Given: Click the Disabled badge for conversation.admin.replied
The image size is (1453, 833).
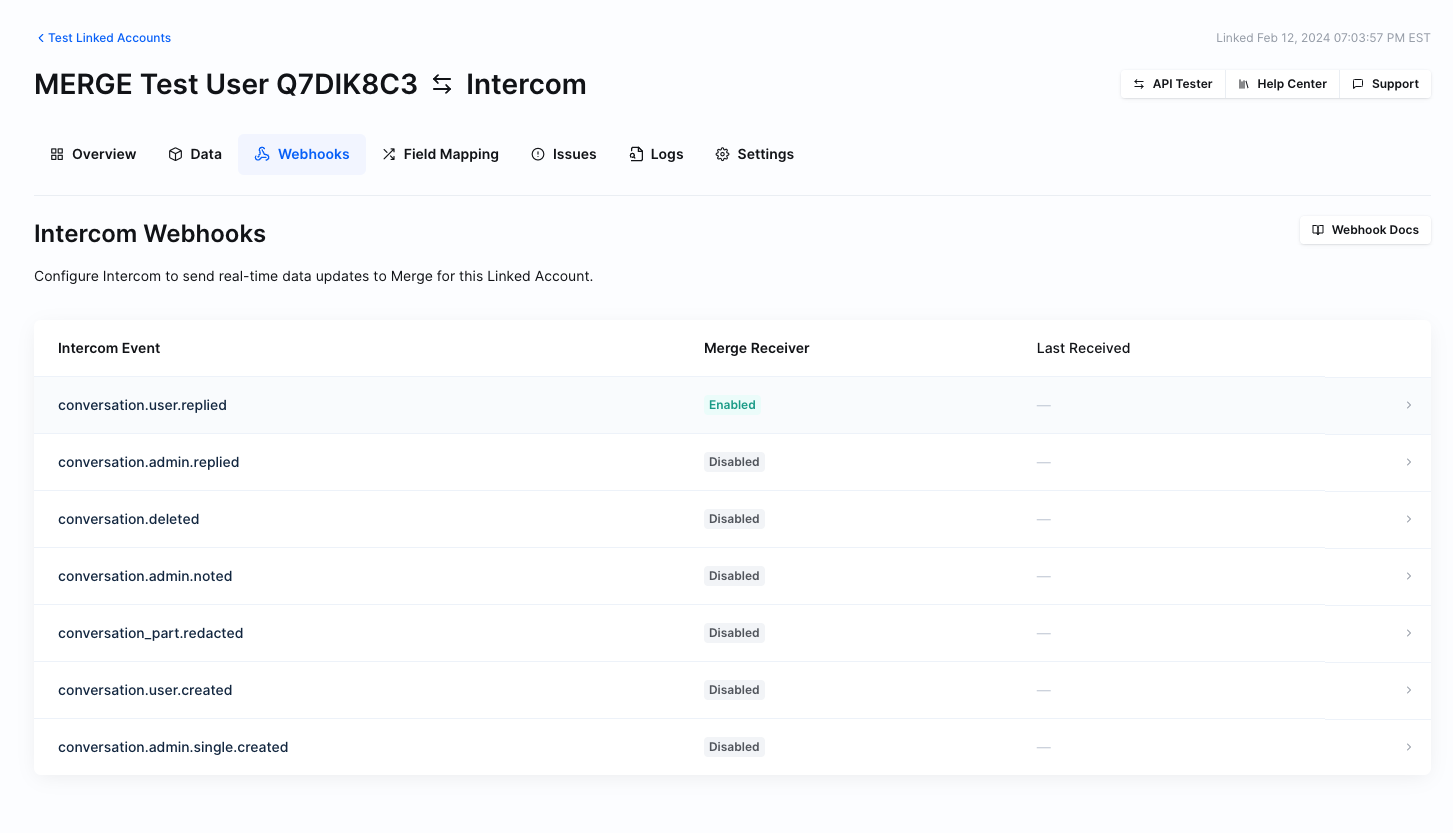Looking at the screenshot, I should 734,462.
